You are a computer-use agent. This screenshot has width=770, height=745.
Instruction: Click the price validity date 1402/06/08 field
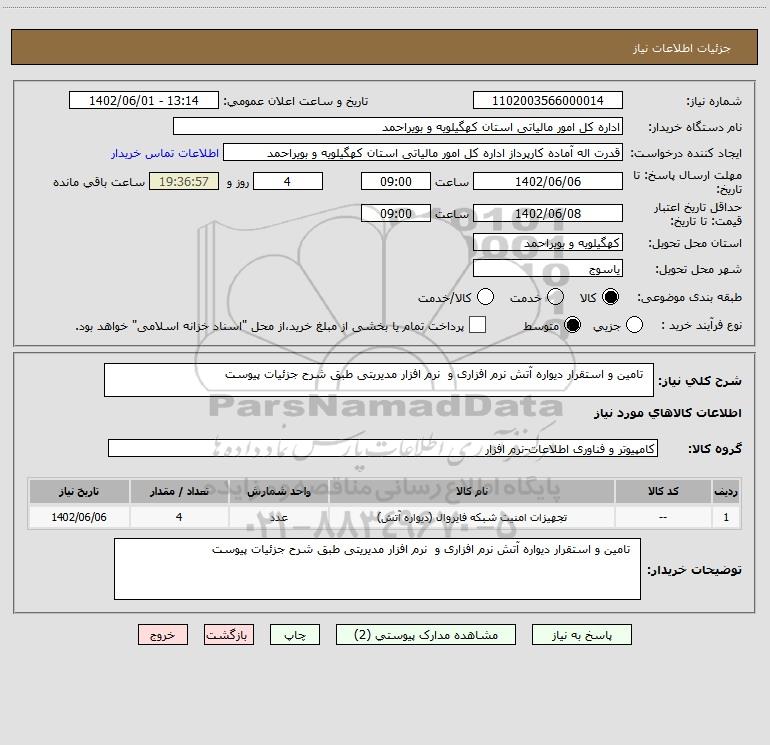coord(548,213)
